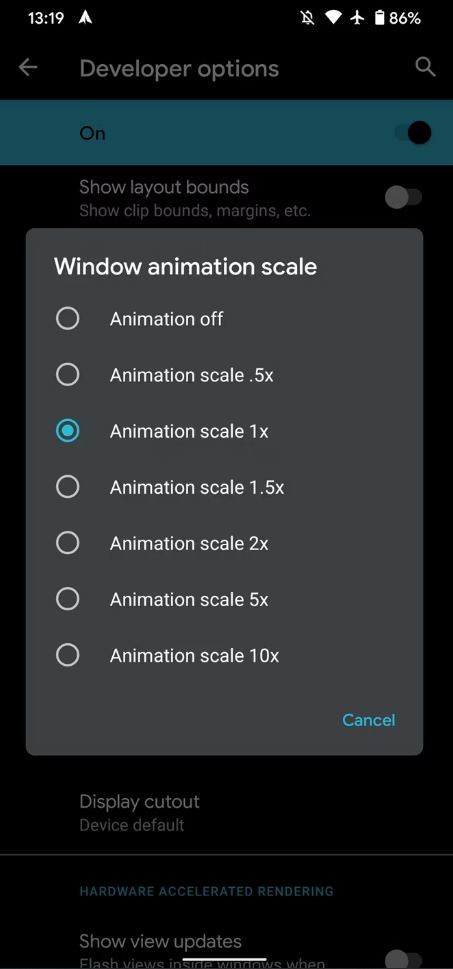Tap the airplane mode status icon

click(358, 18)
